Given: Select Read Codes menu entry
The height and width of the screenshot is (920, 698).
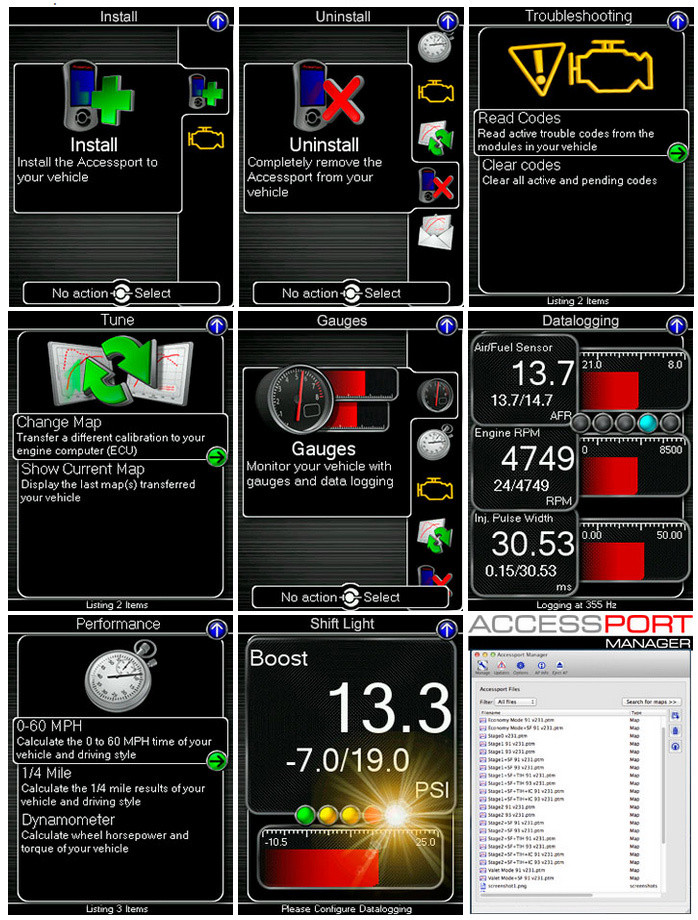Looking at the screenshot, I should coord(581,132).
